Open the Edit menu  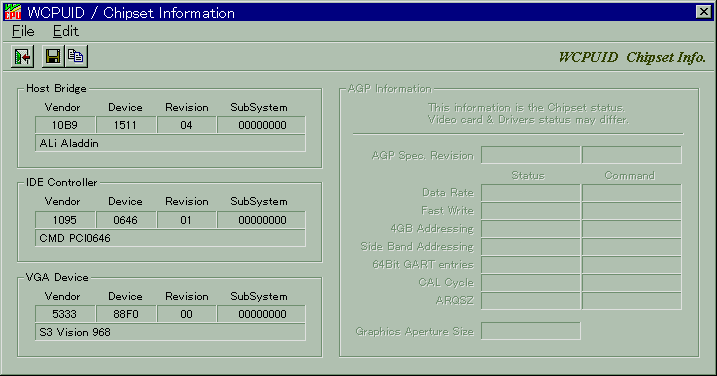[65, 31]
